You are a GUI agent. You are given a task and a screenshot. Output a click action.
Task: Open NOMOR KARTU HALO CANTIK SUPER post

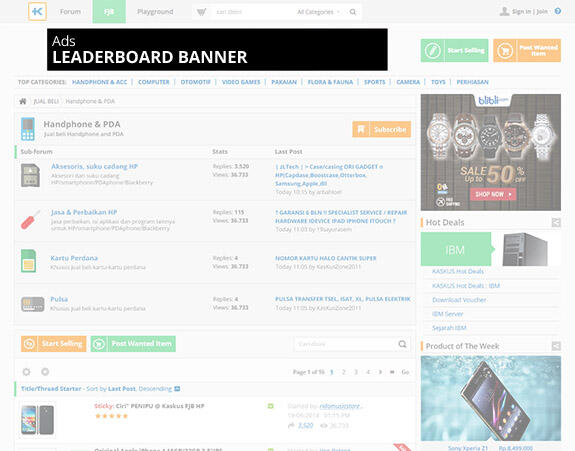tap(326, 258)
